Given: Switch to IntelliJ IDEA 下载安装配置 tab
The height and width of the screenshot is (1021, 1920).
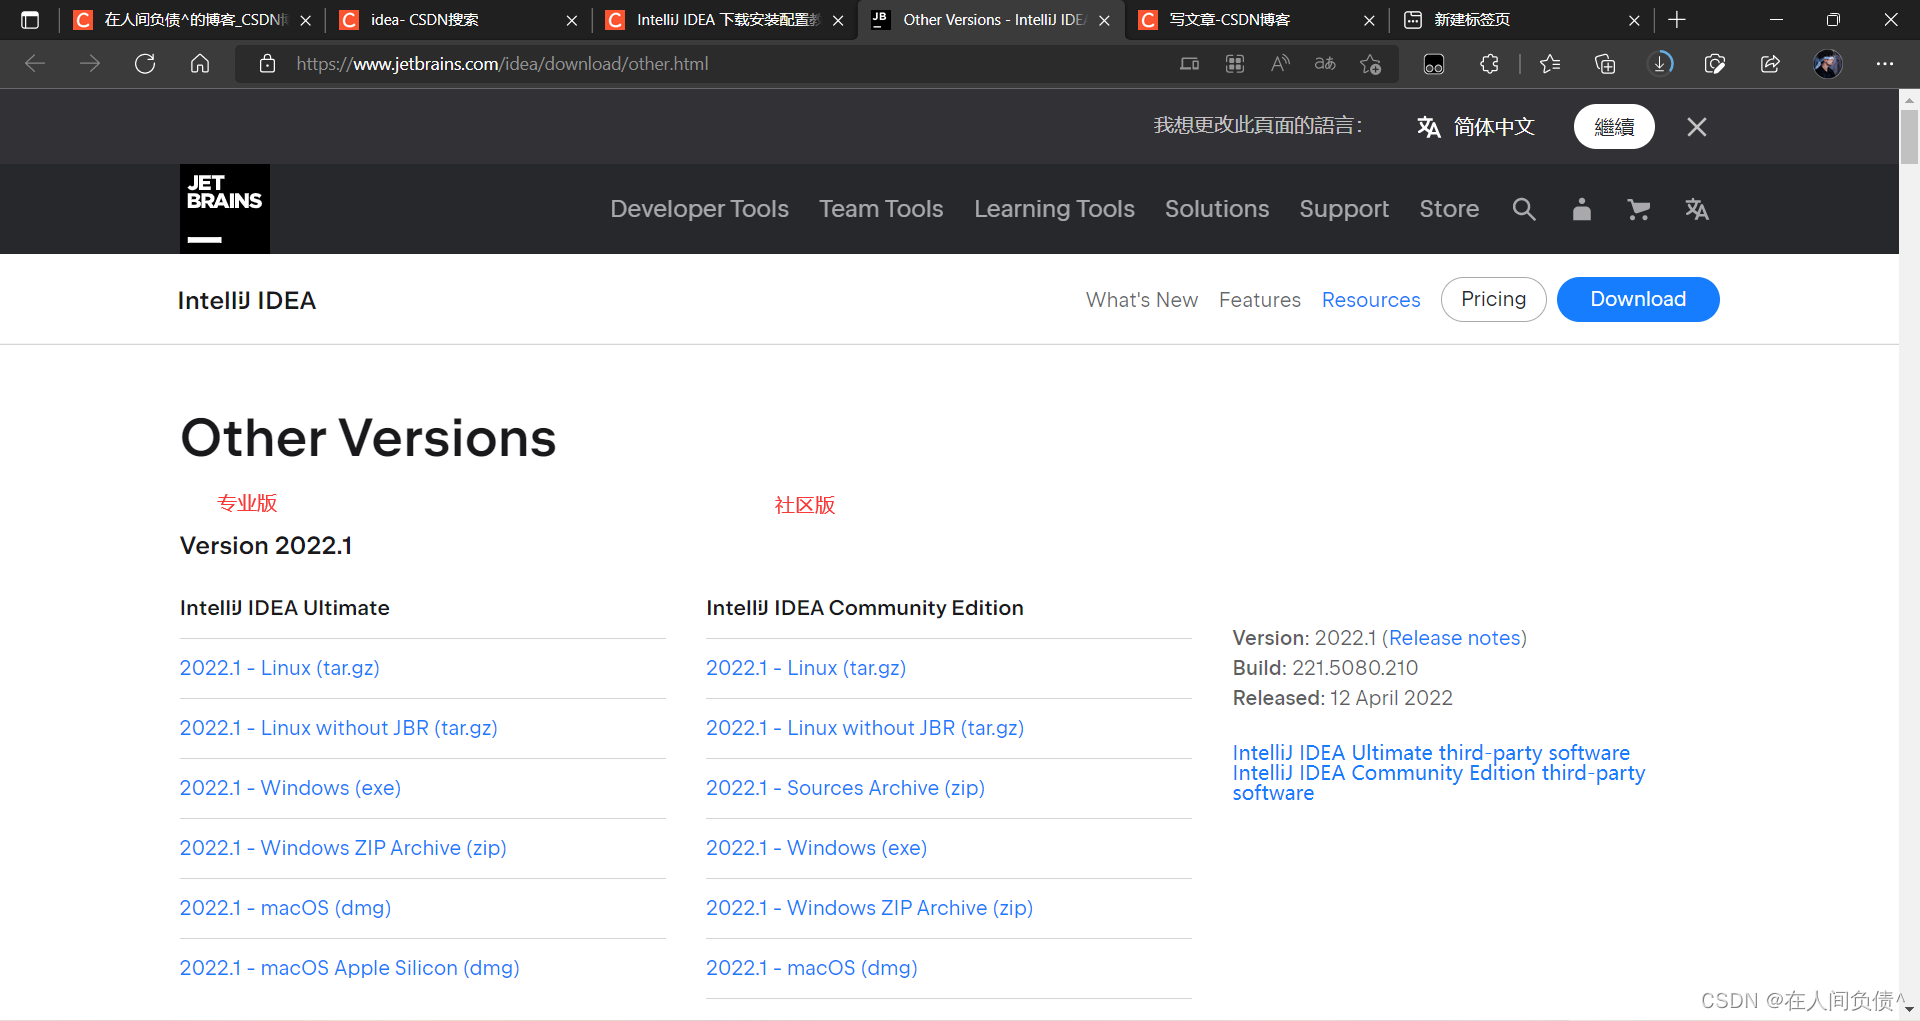Looking at the screenshot, I should point(725,20).
